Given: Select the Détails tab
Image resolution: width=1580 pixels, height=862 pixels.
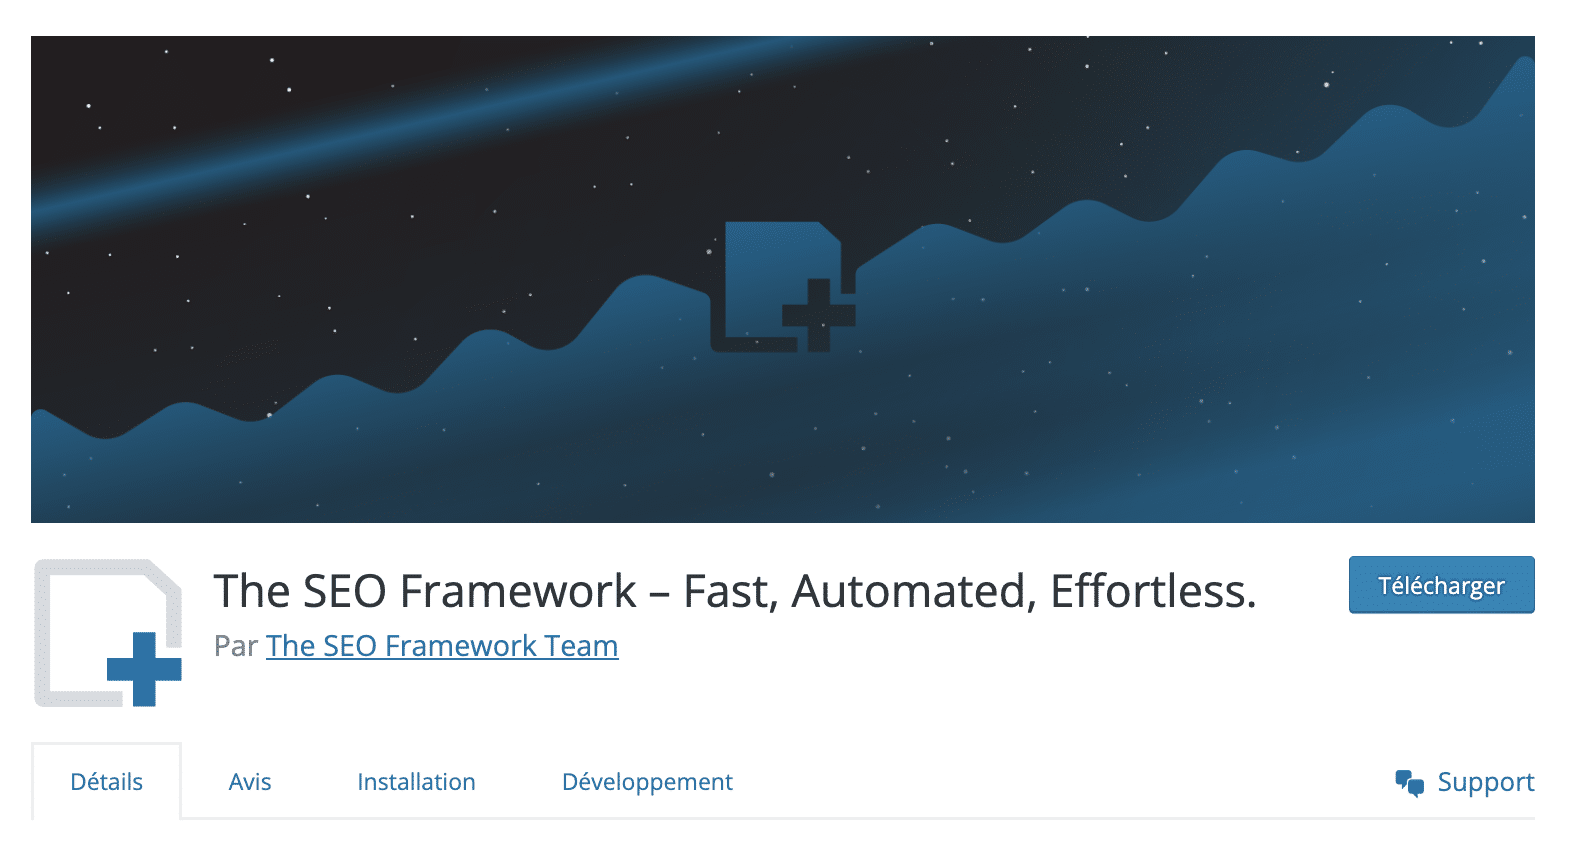Looking at the screenshot, I should [x=106, y=782].
